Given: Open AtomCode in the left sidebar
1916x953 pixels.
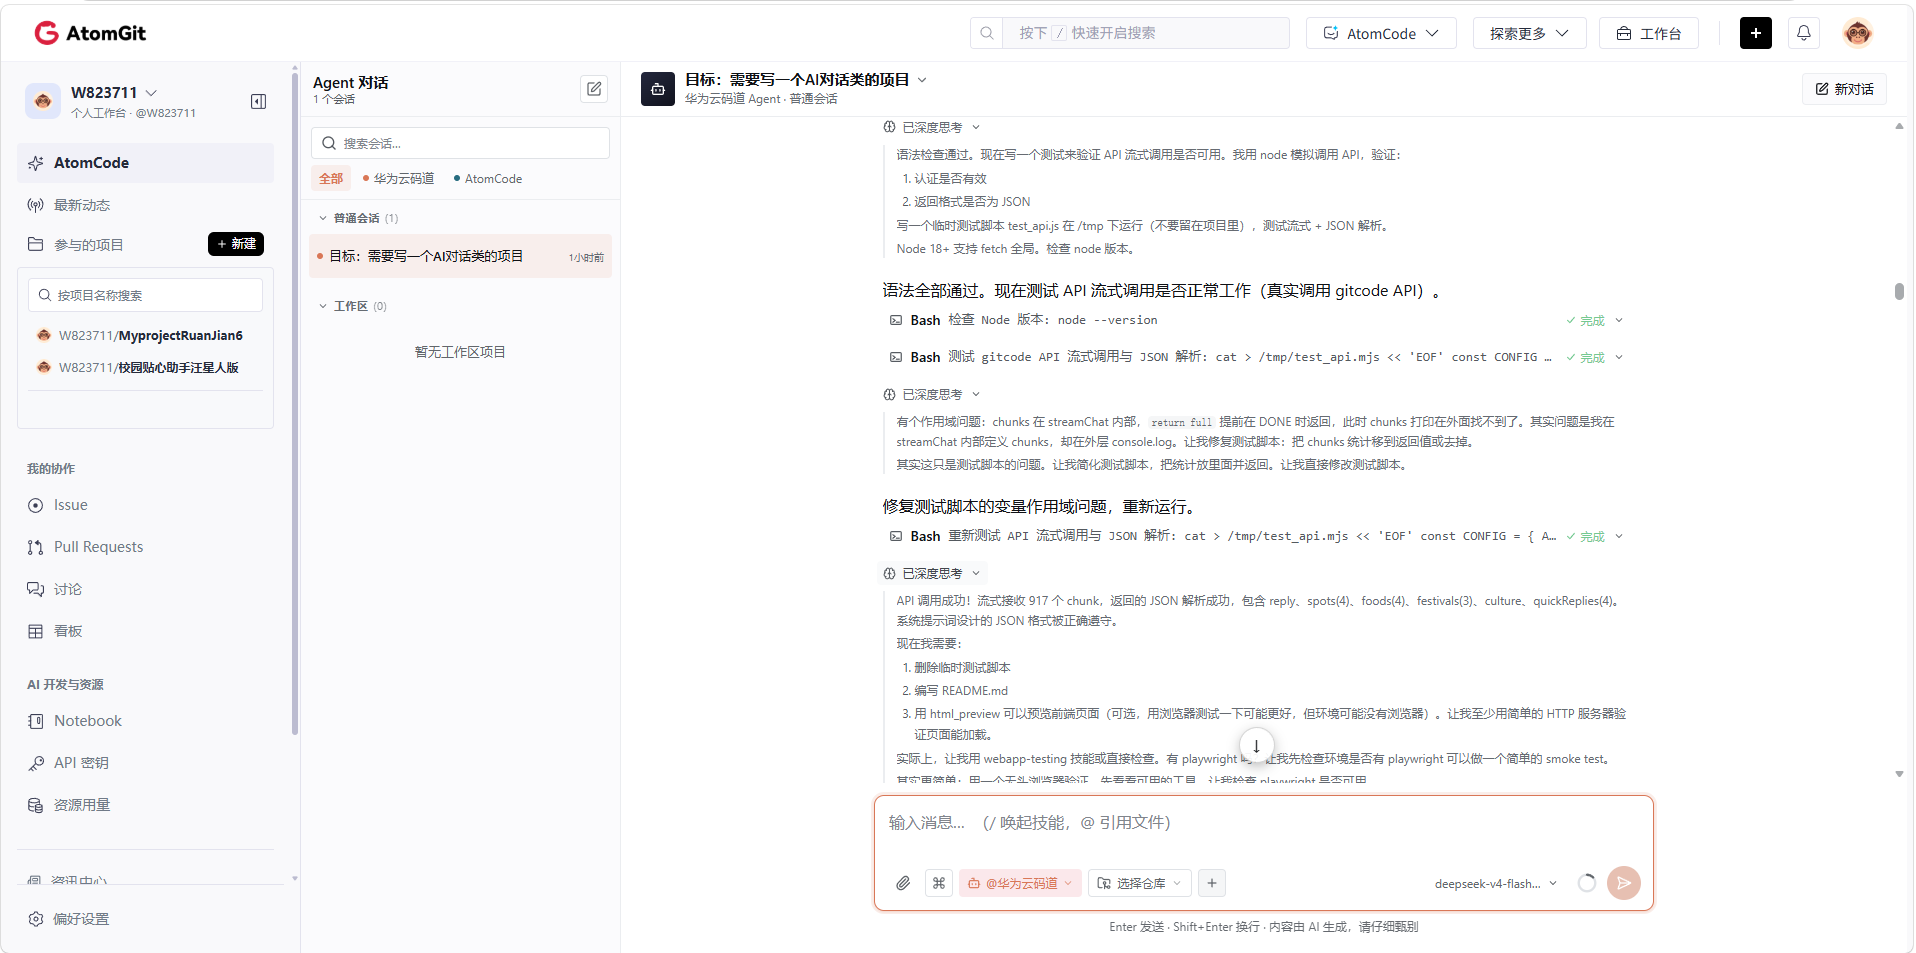Looking at the screenshot, I should (x=145, y=163).
